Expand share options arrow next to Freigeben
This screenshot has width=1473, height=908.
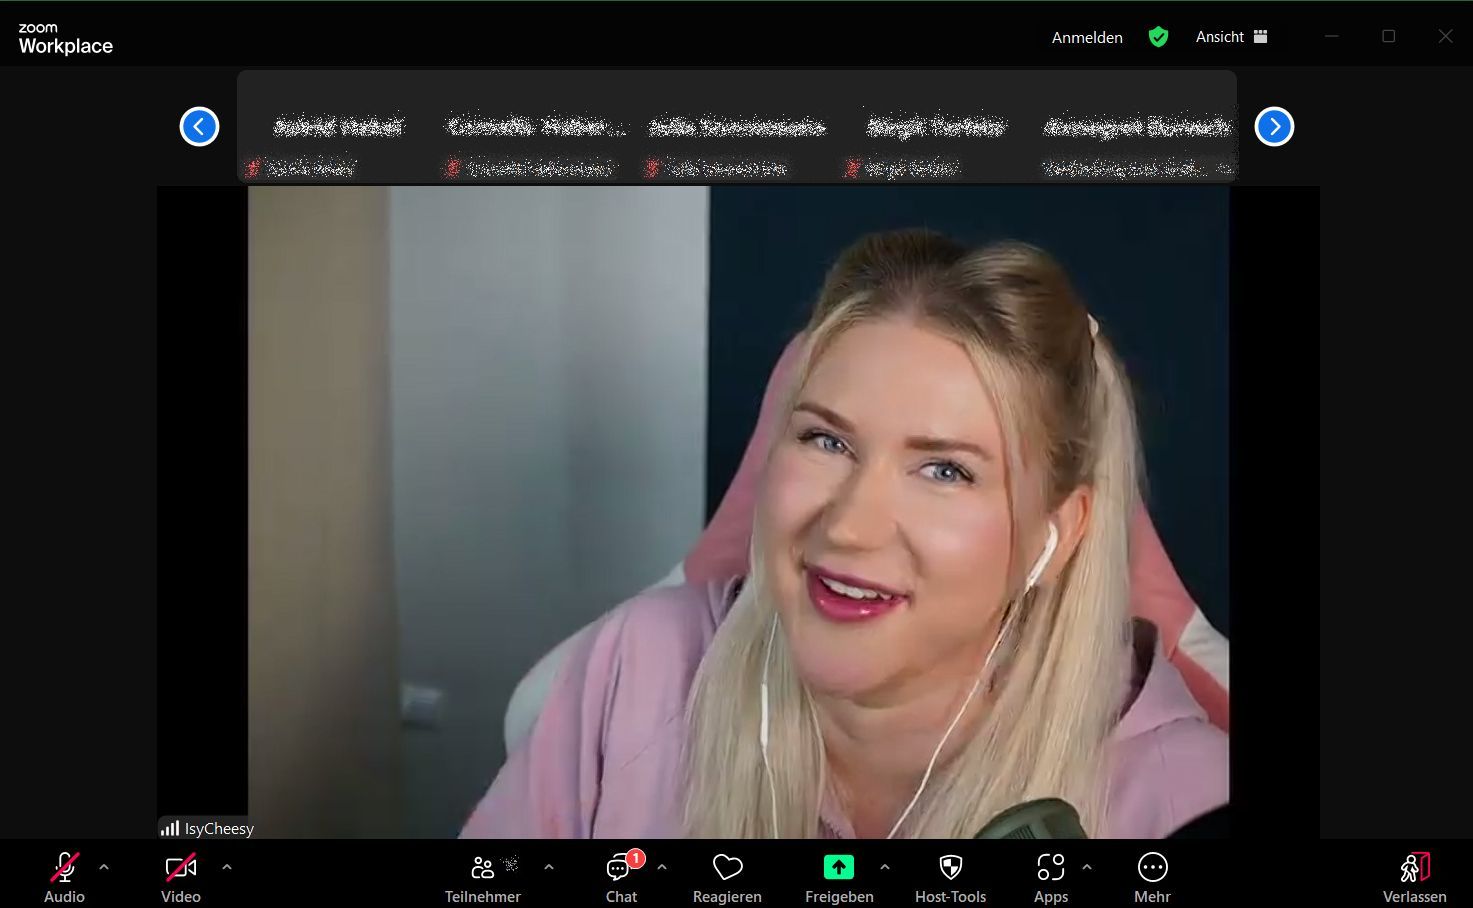click(x=885, y=867)
